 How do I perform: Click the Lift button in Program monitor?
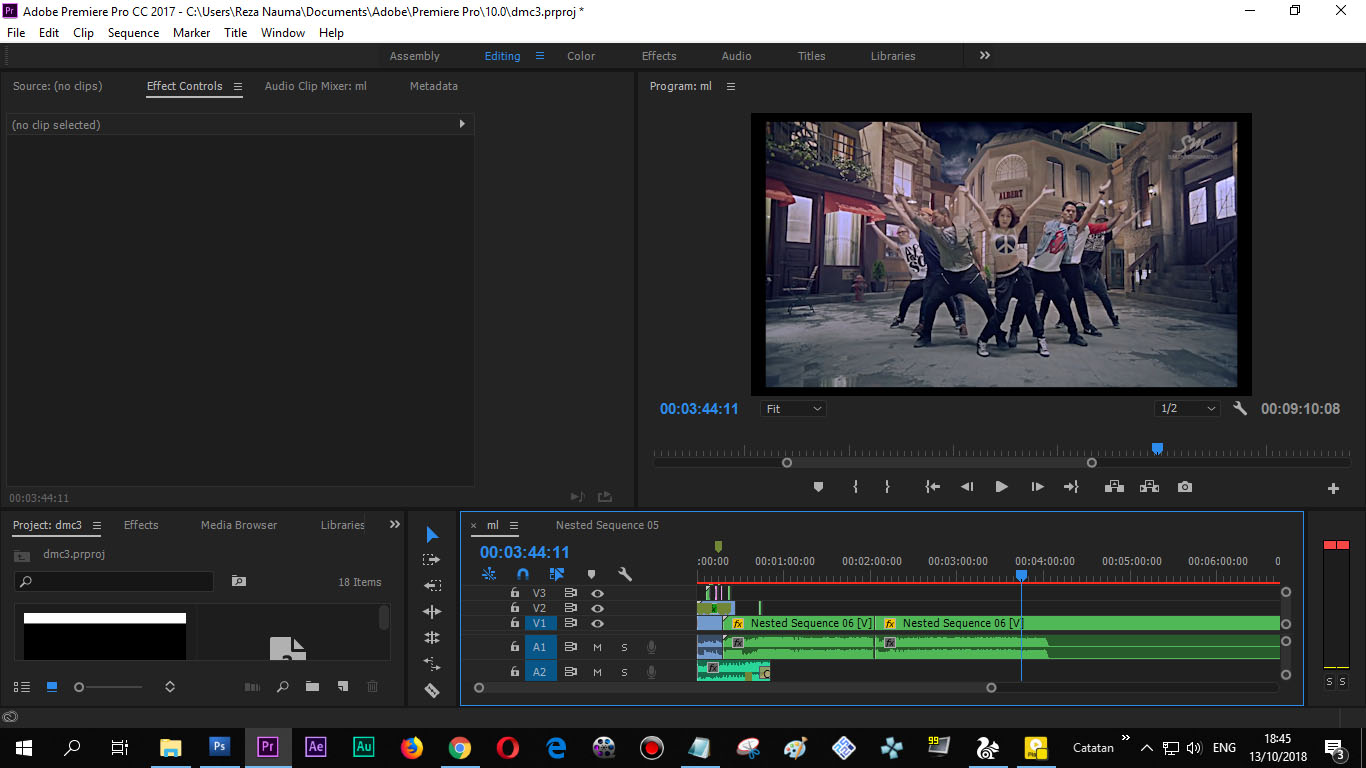pos(1114,487)
